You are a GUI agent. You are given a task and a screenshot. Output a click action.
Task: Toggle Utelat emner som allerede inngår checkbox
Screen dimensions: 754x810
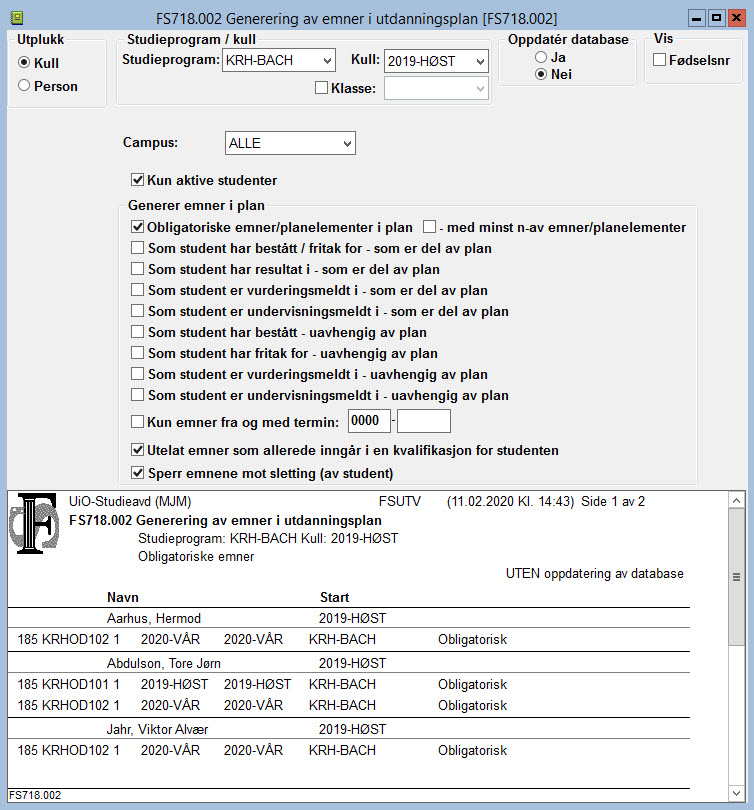pos(137,450)
